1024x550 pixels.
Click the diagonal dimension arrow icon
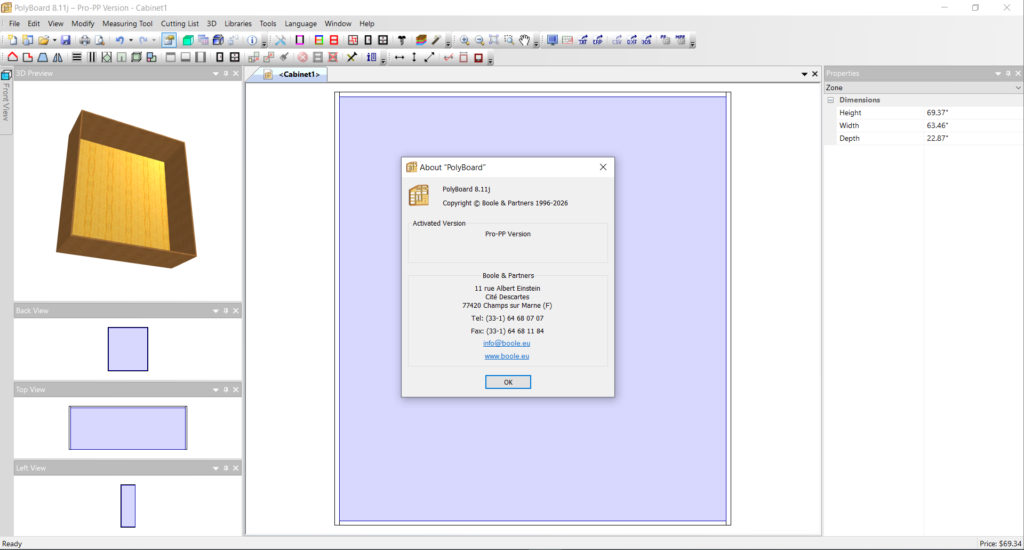tap(429, 57)
